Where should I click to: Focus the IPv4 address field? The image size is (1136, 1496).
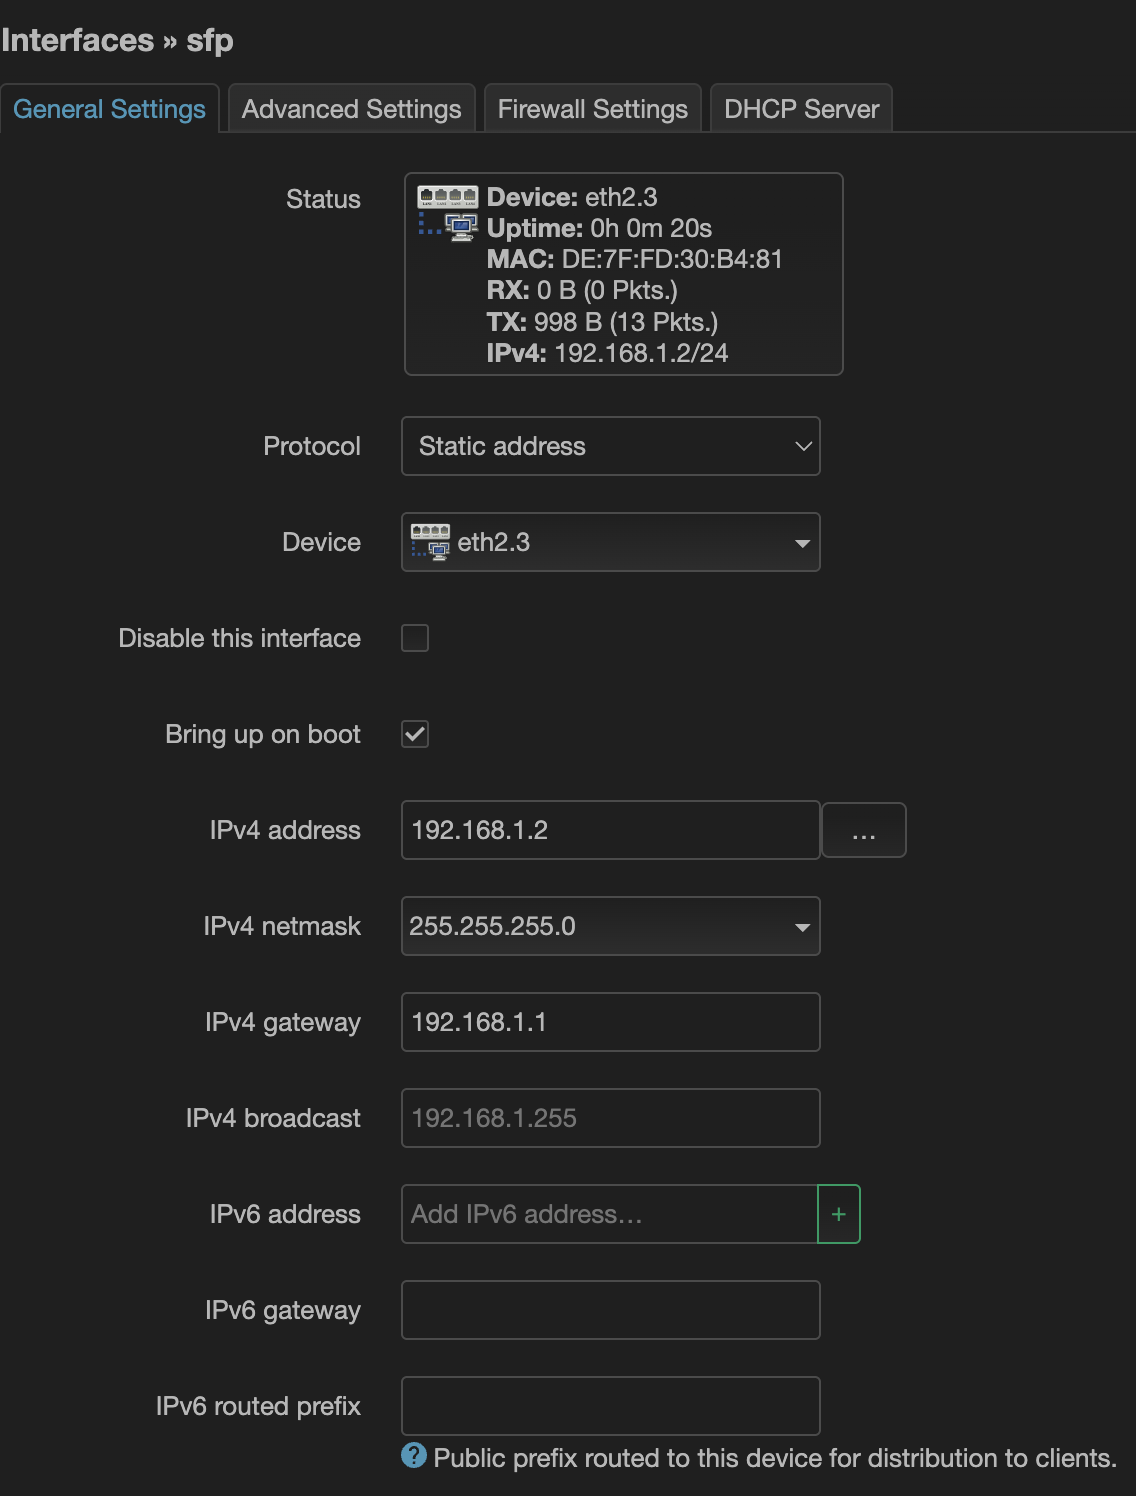tap(610, 830)
